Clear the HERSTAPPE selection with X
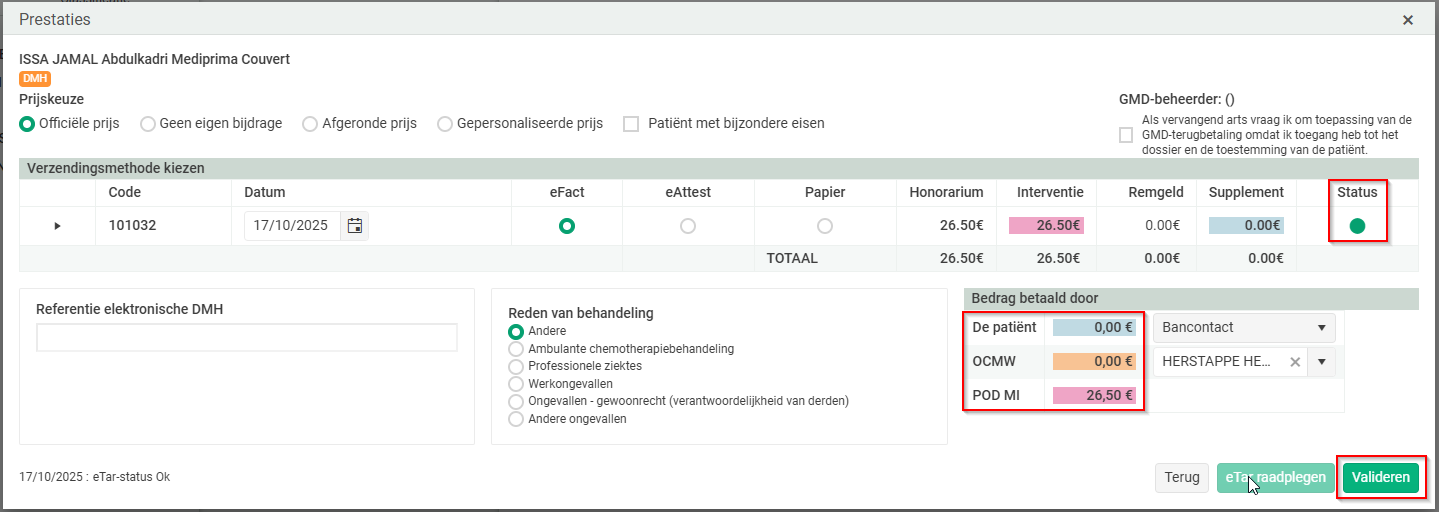 (1295, 362)
